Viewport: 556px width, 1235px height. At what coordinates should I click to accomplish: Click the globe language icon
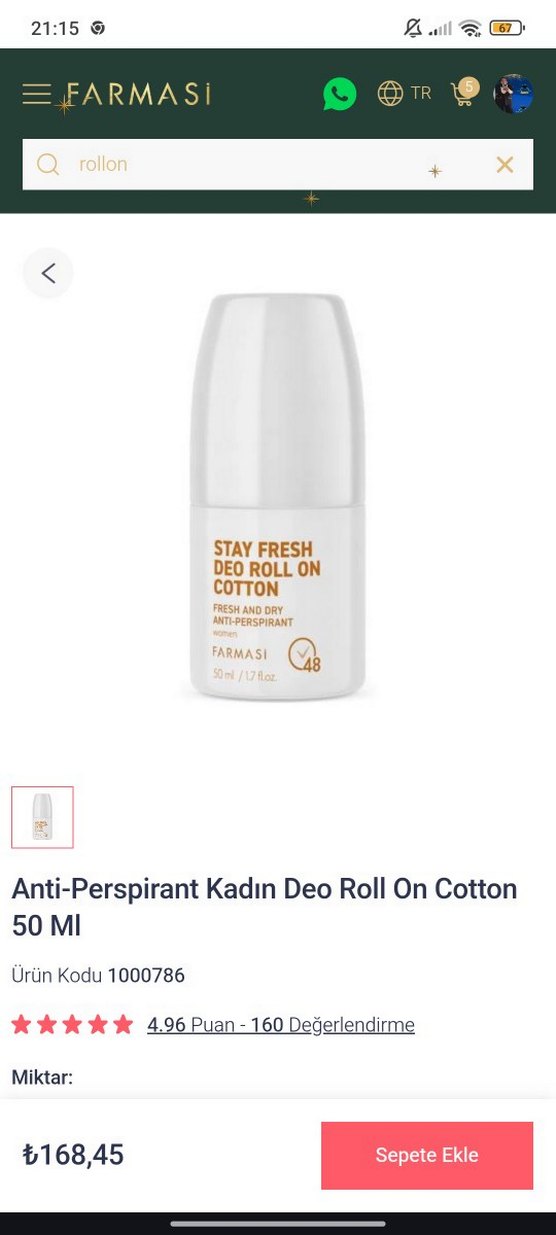coord(390,94)
